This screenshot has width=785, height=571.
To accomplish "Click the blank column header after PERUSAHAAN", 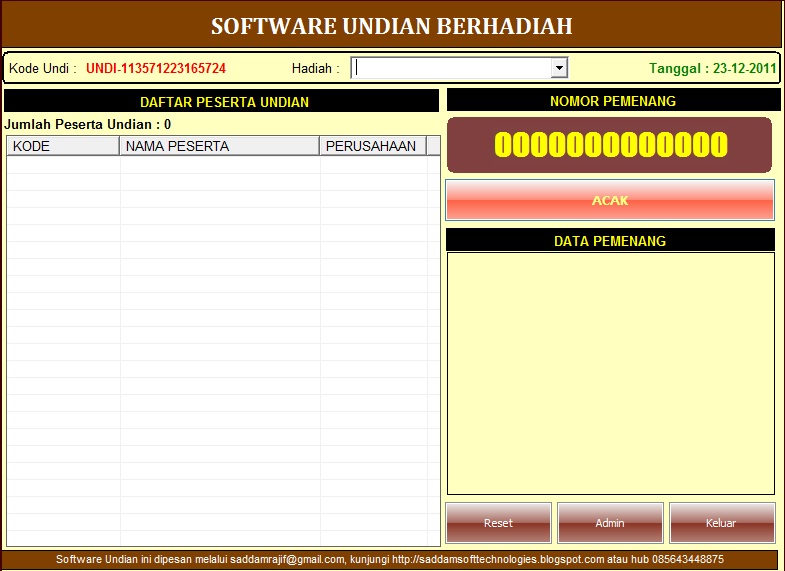I will pyautogui.click(x=433, y=146).
